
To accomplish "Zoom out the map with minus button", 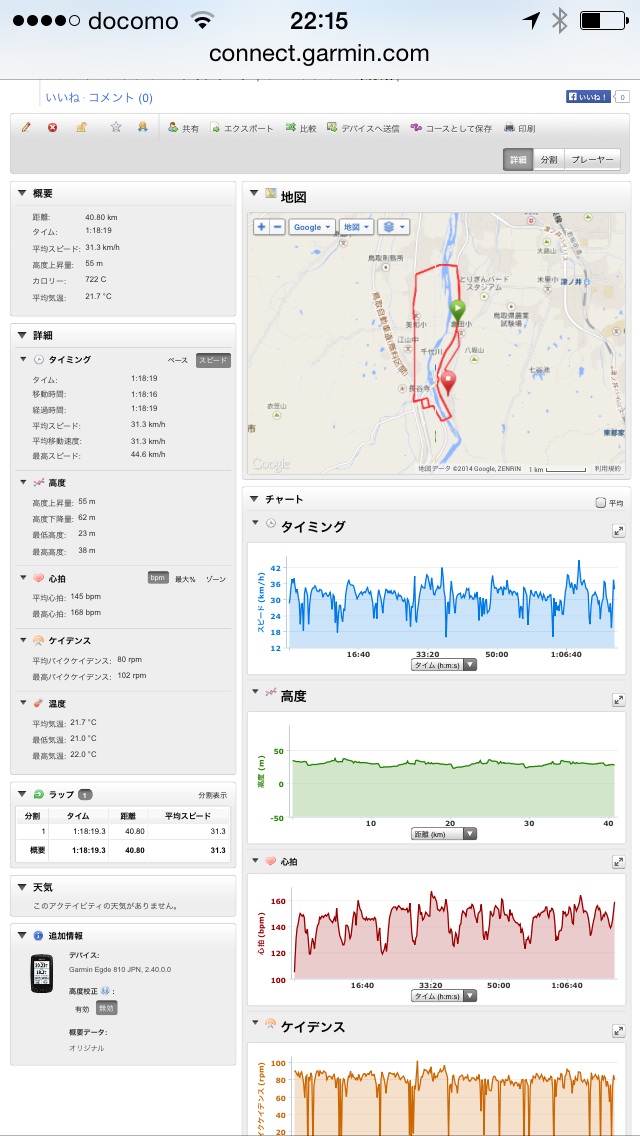I will tap(277, 227).
